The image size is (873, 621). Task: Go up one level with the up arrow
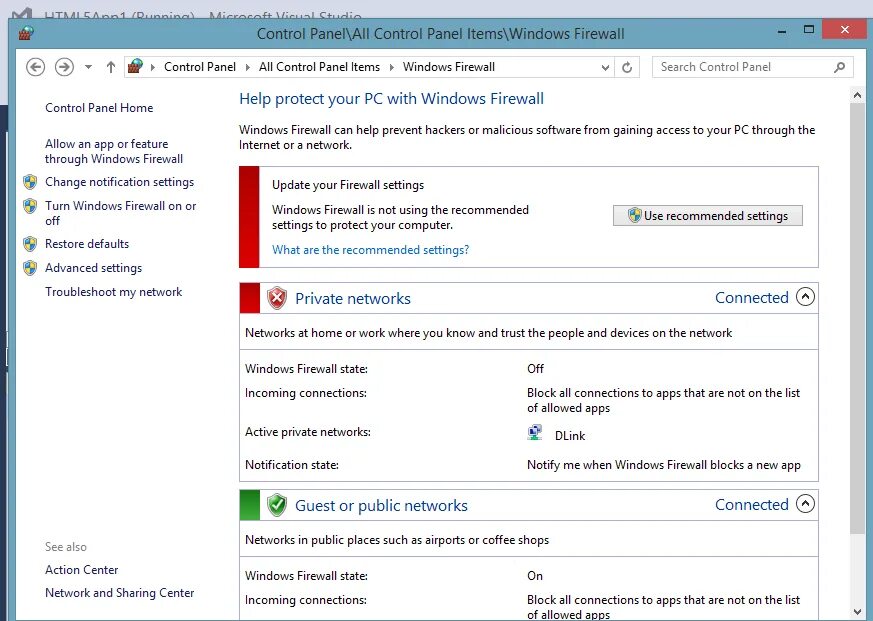coord(111,67)
